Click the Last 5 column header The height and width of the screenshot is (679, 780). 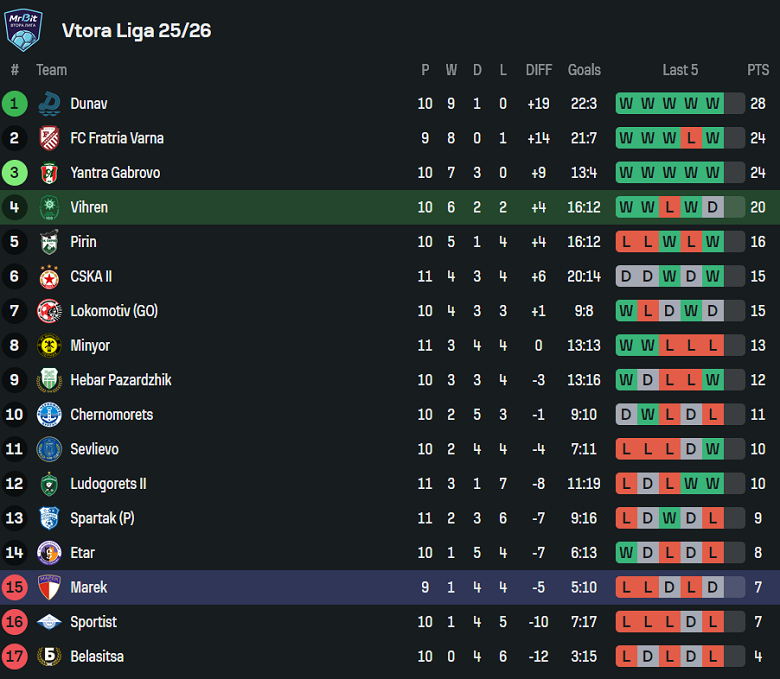click(680, 70)
